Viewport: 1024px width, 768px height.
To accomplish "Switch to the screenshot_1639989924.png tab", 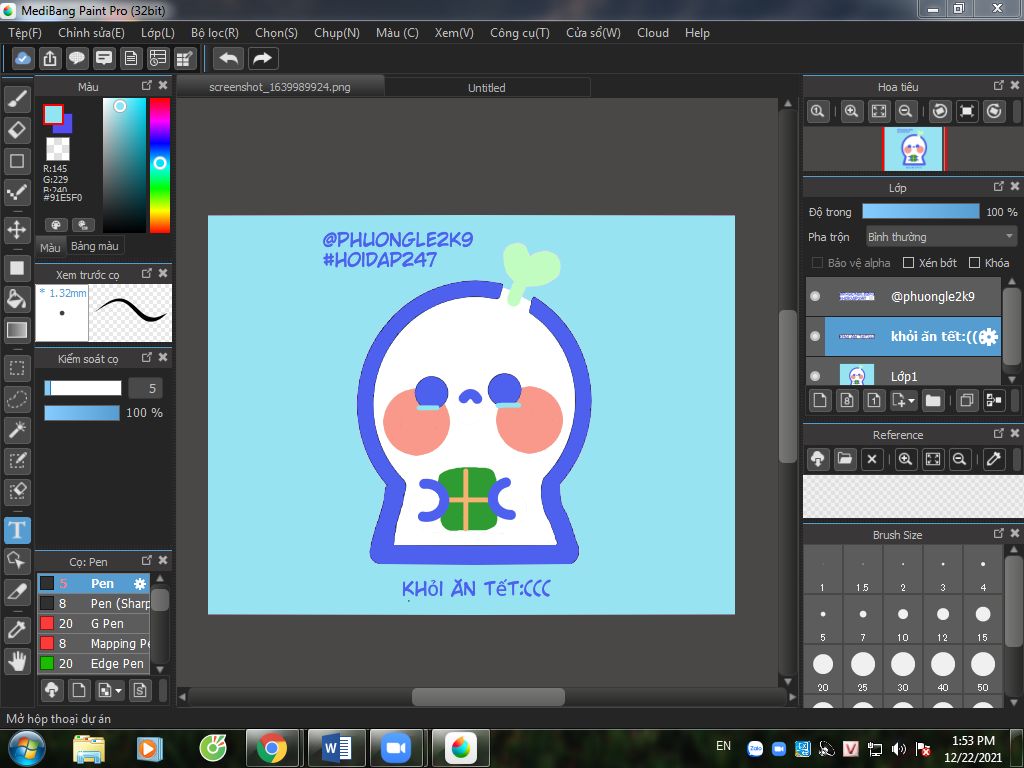I will 280,87.
